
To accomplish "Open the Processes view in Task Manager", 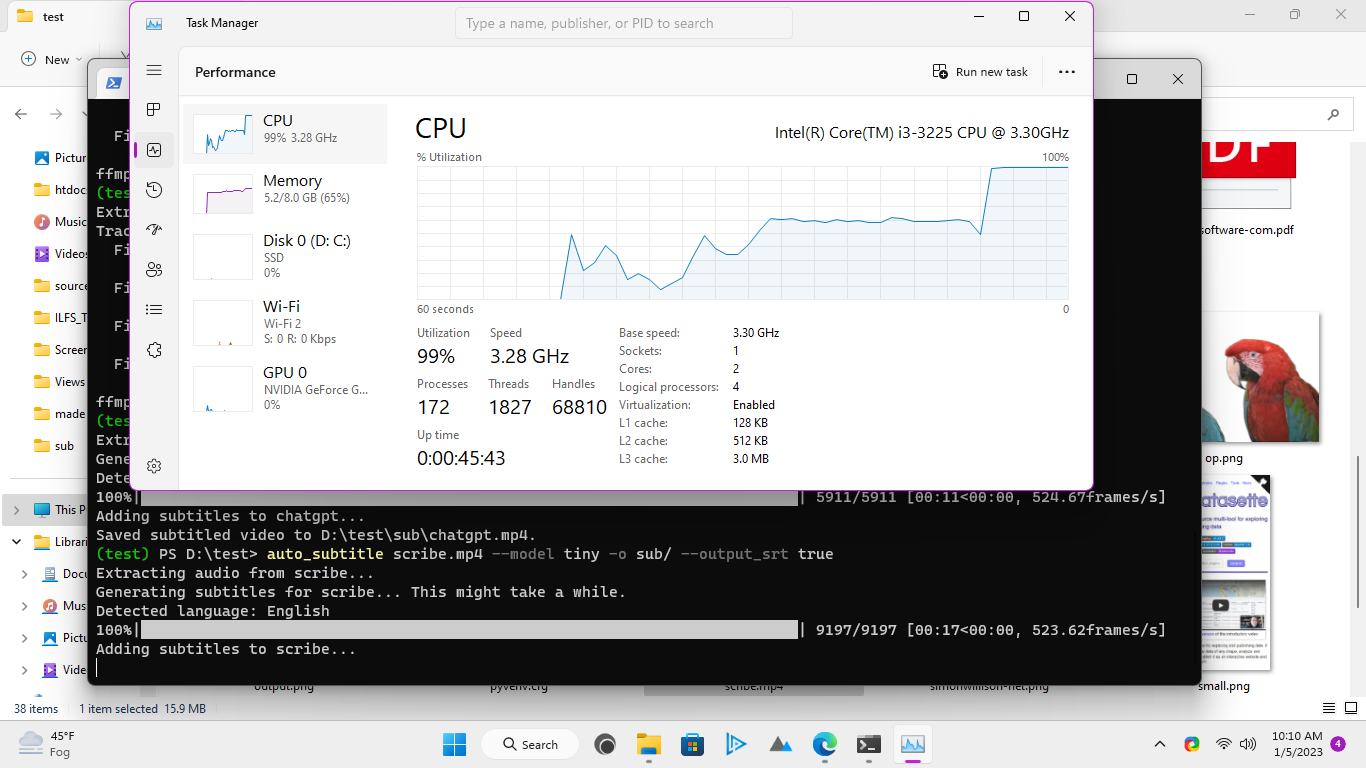I will coord(153,110).
